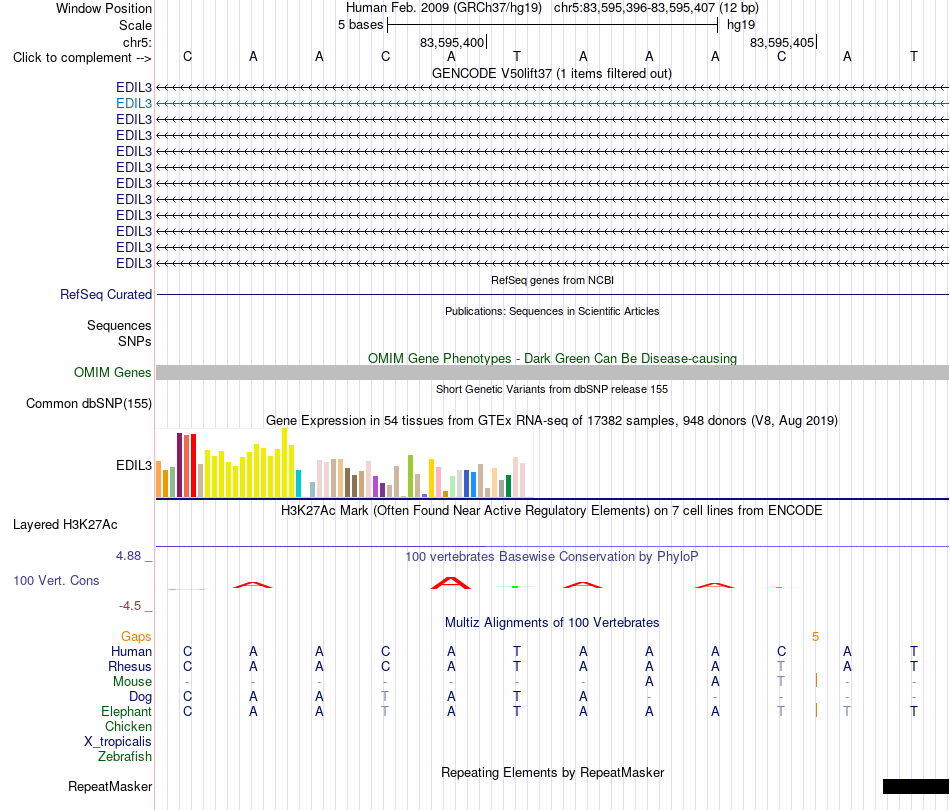Click the GTEx Gene Expression track title
950x810 pixels.
click(552, 420)
